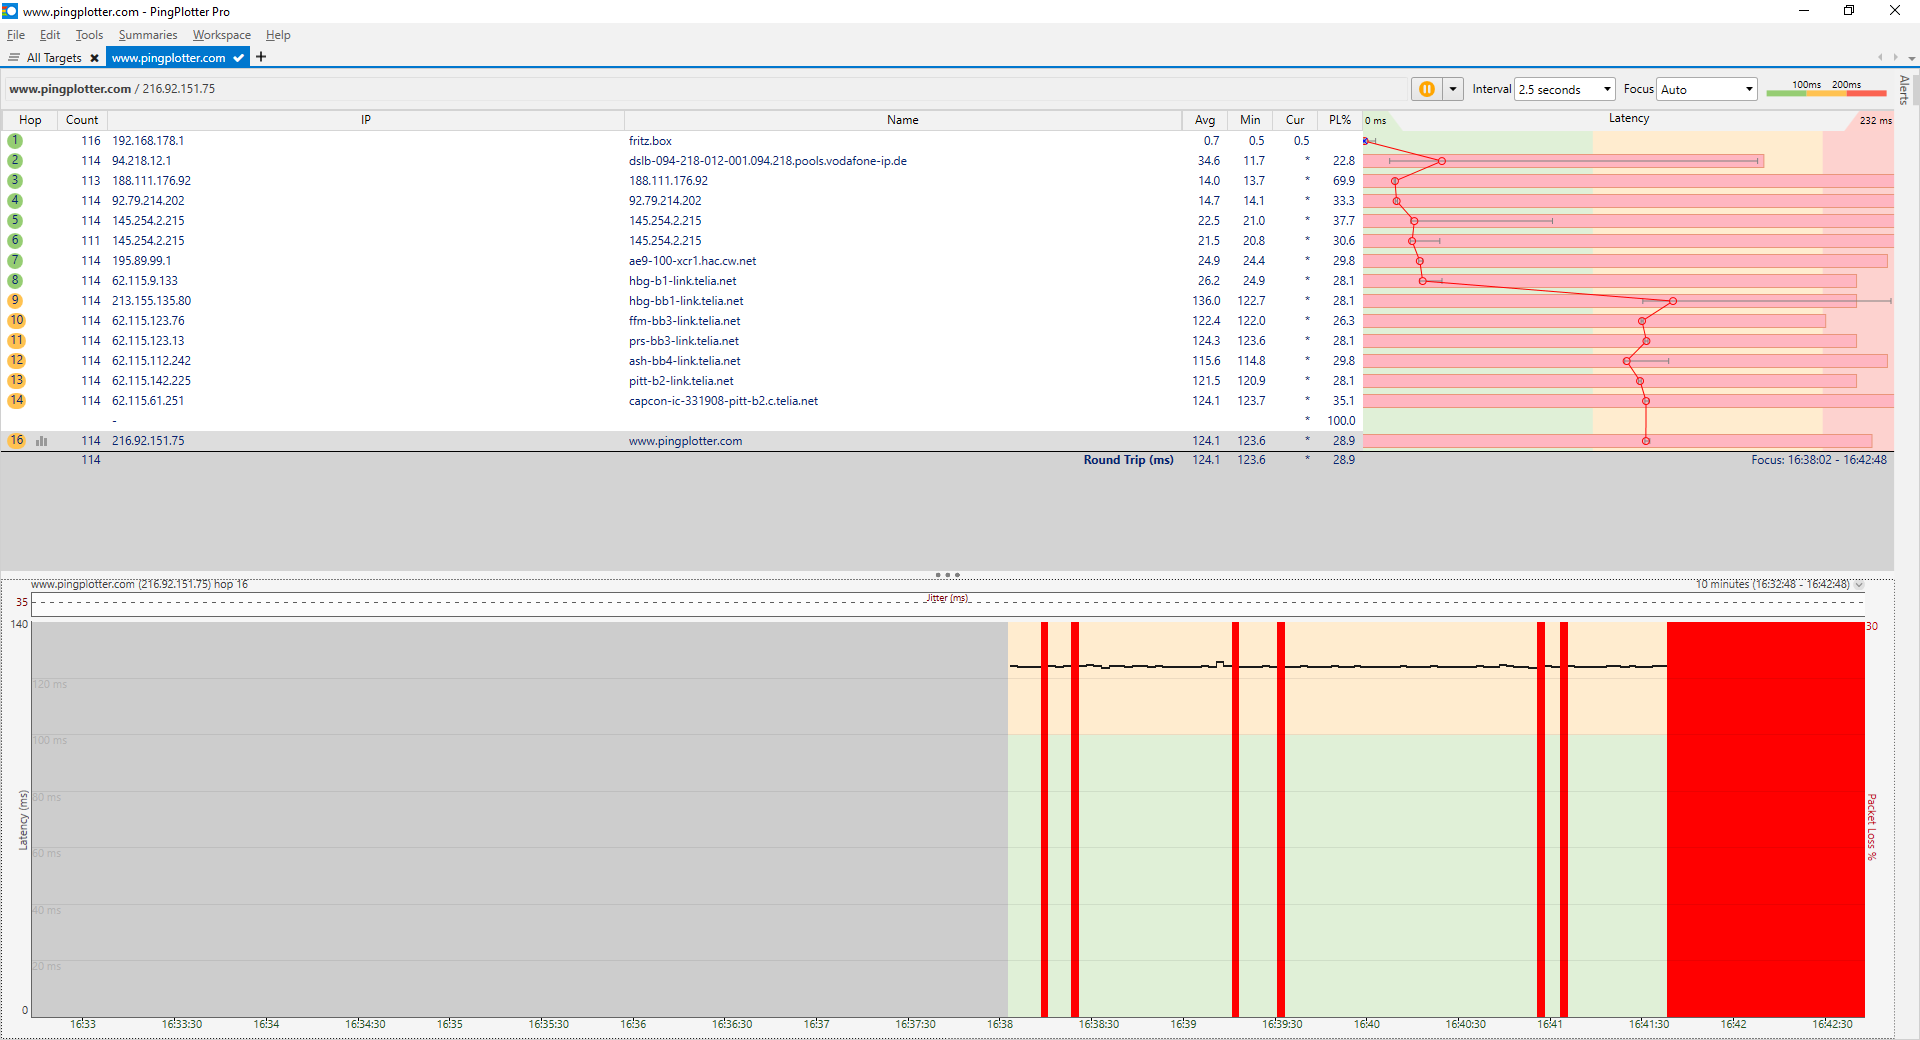The height and width of the screenshot is (1040, 1920).
Task: Toggle the timeline graph icon on hop 16
Action: point(42,441)
